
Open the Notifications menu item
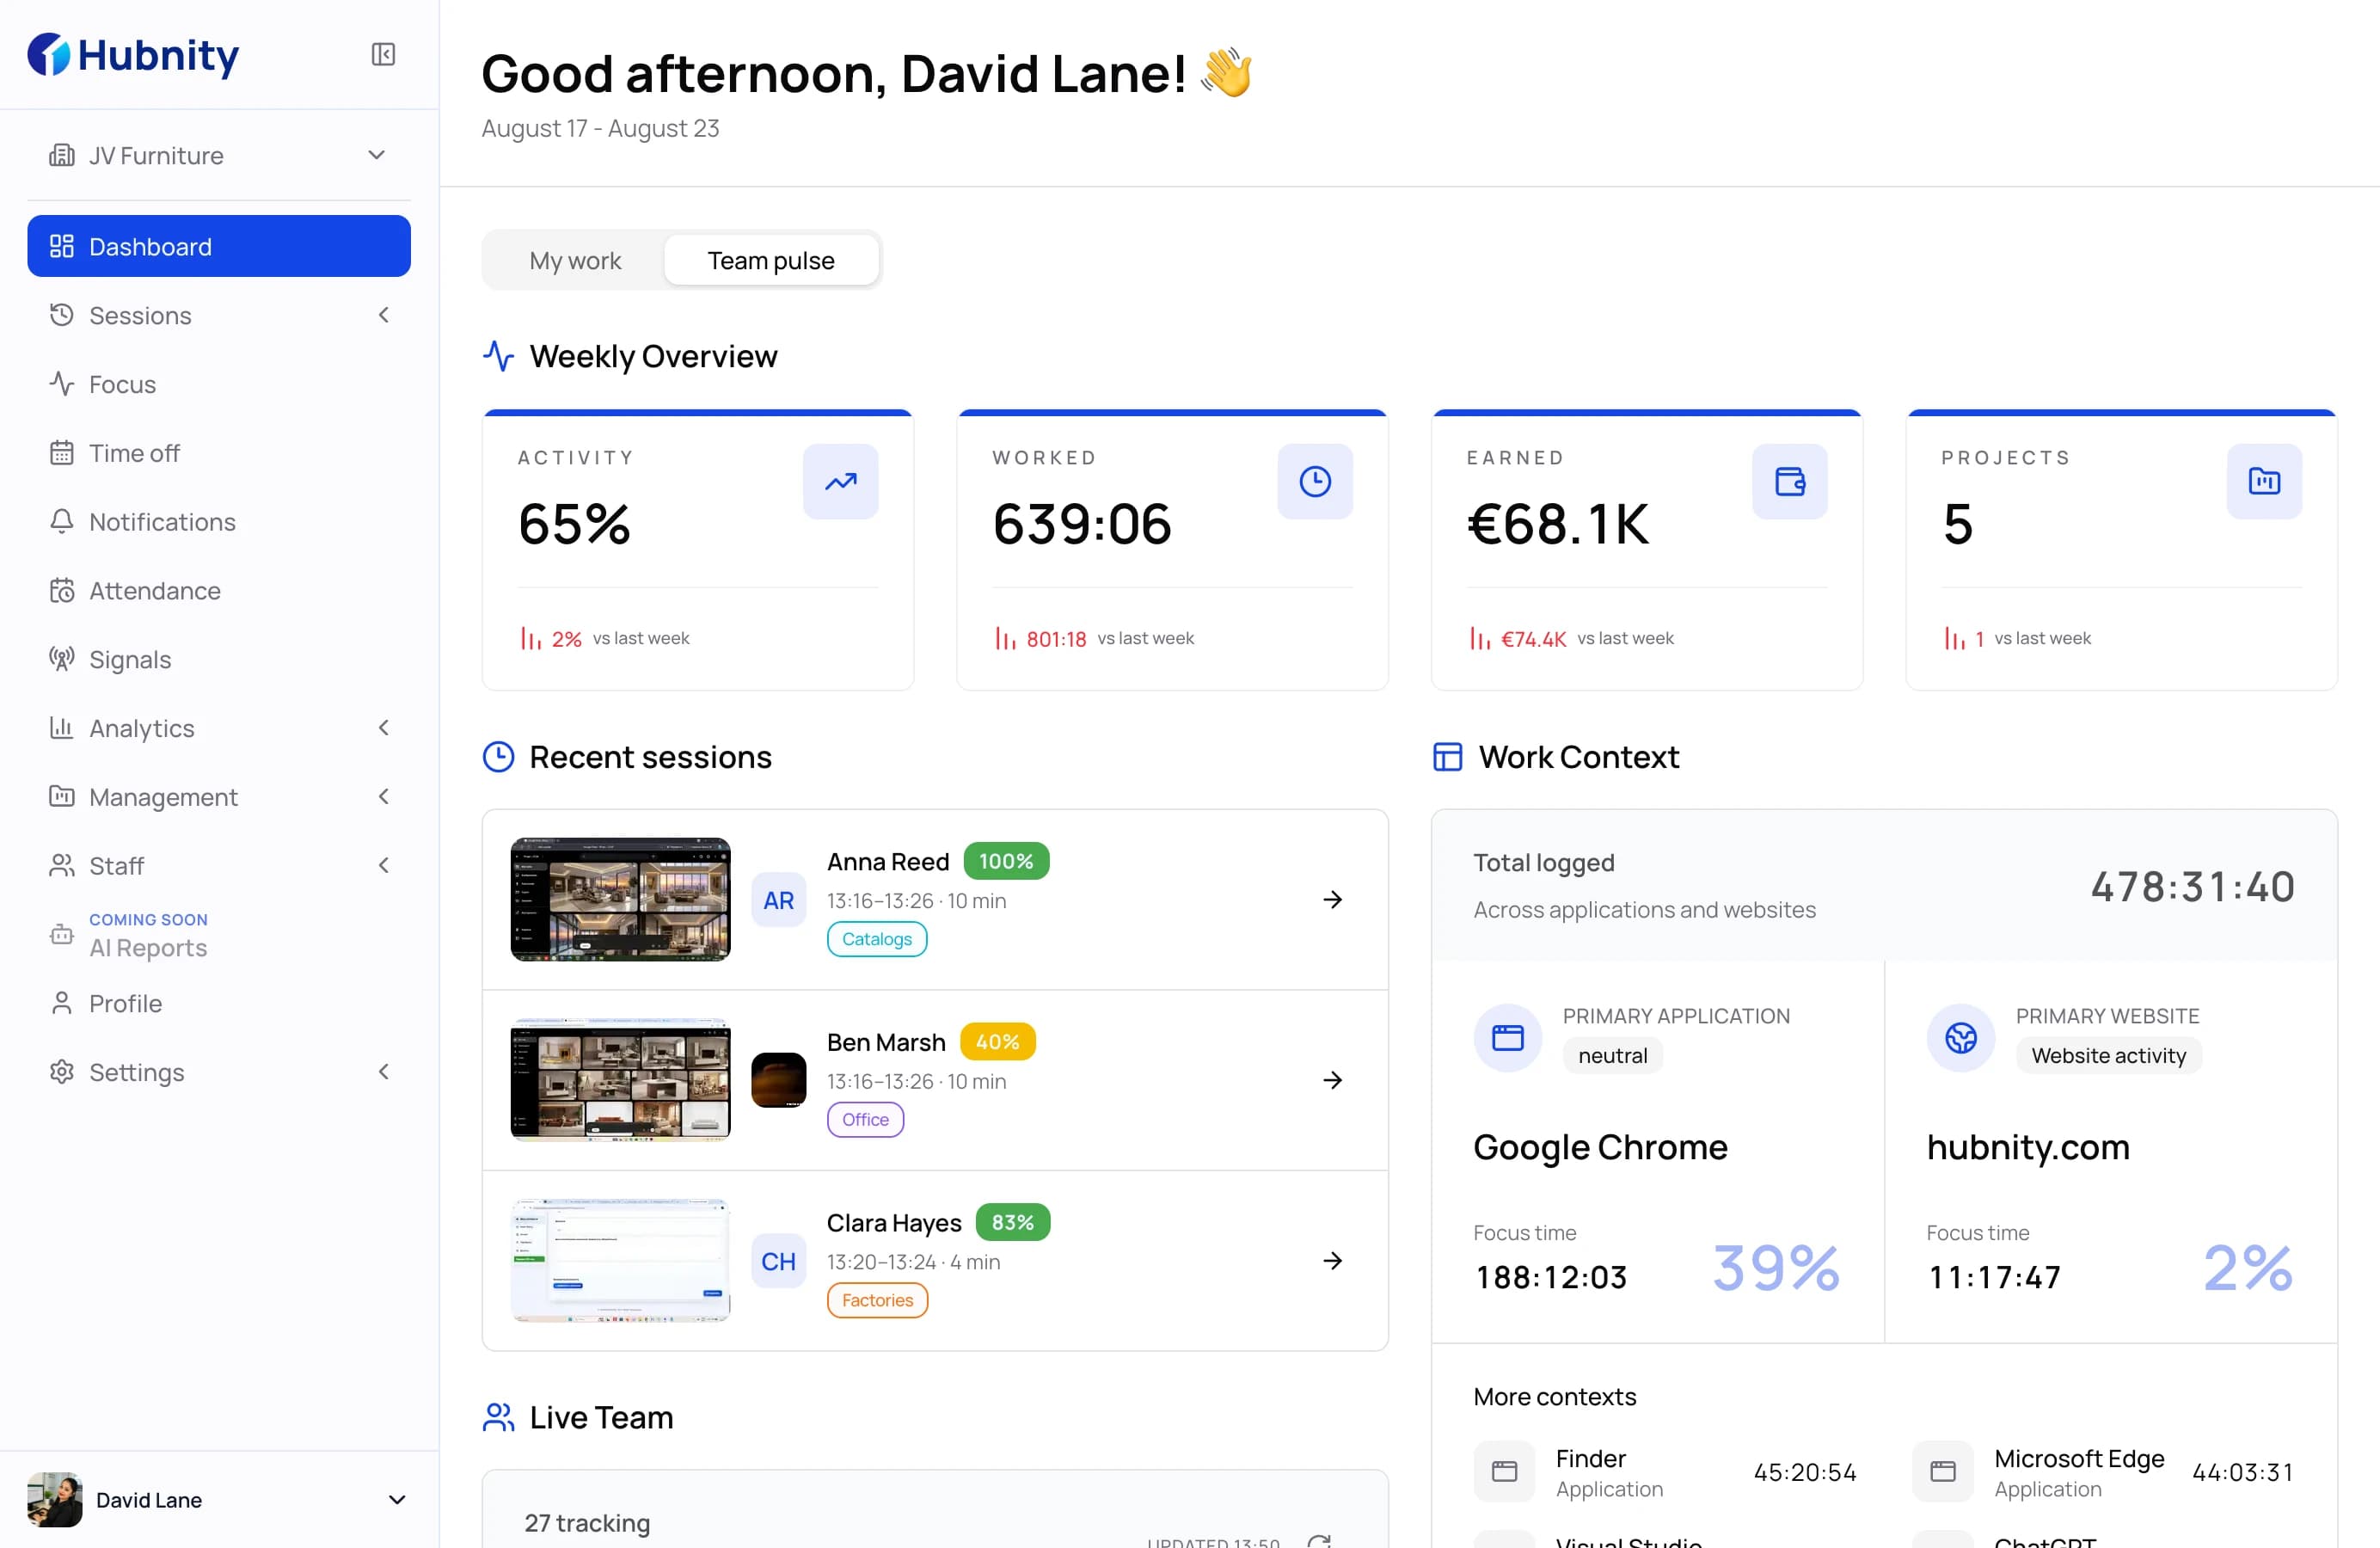click(219, 521)
